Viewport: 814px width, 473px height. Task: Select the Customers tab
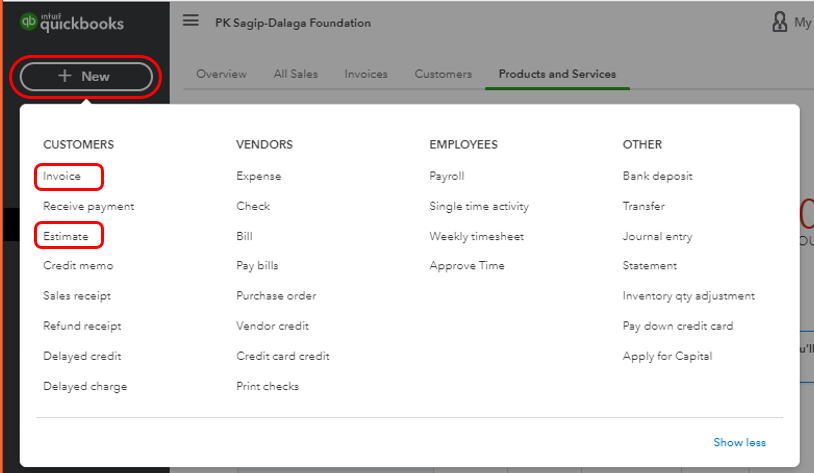(x=443, y=74)
